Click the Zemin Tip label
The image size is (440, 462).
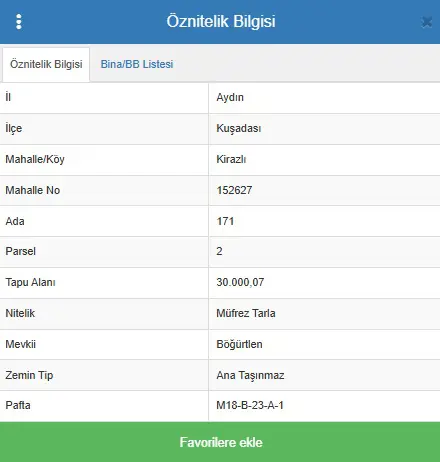coord(29,375)
